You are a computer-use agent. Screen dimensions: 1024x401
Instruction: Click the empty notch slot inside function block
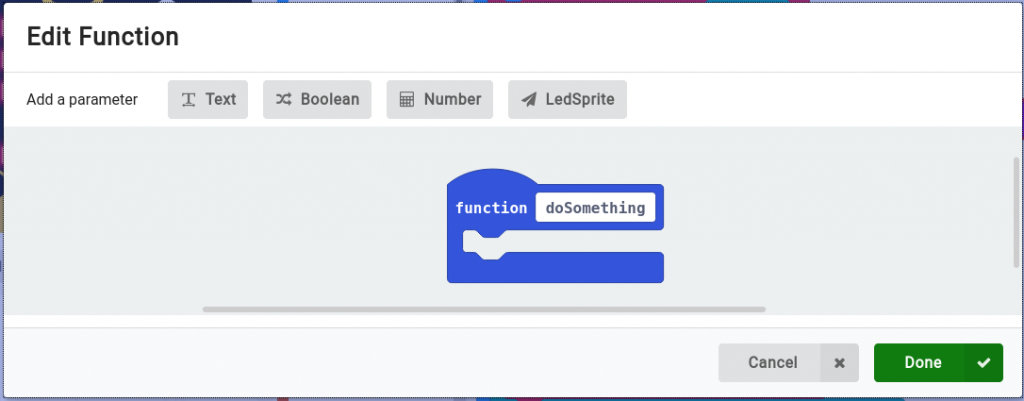coord(486,243)
